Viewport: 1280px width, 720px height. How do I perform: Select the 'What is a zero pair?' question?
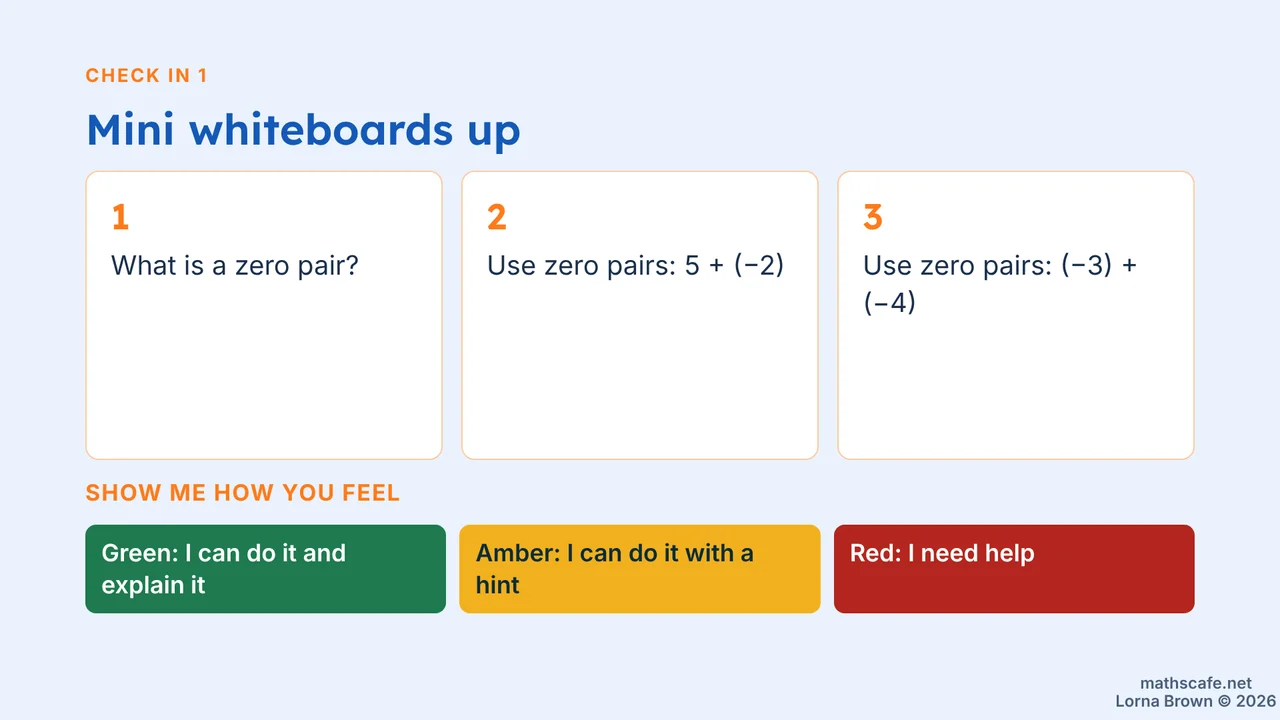tap(235, 266)
